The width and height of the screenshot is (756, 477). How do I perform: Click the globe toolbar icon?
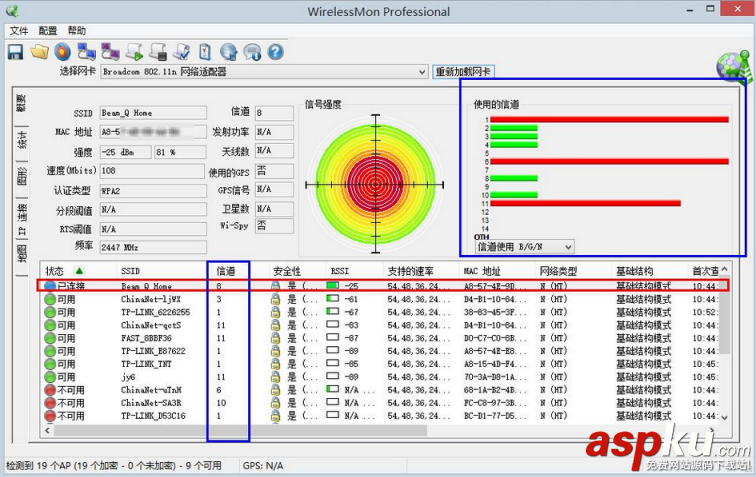229,52
